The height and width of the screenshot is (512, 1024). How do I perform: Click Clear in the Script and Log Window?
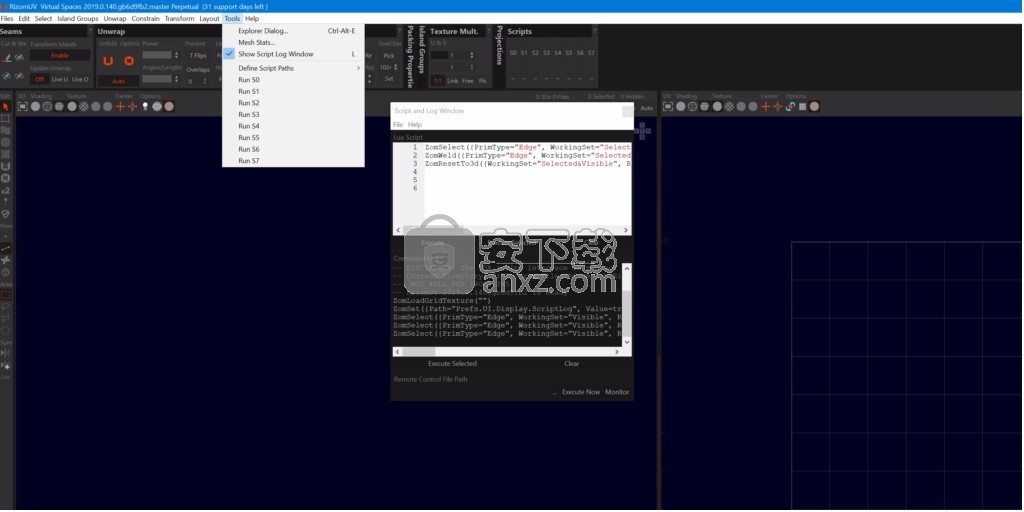tap(571, 364)
